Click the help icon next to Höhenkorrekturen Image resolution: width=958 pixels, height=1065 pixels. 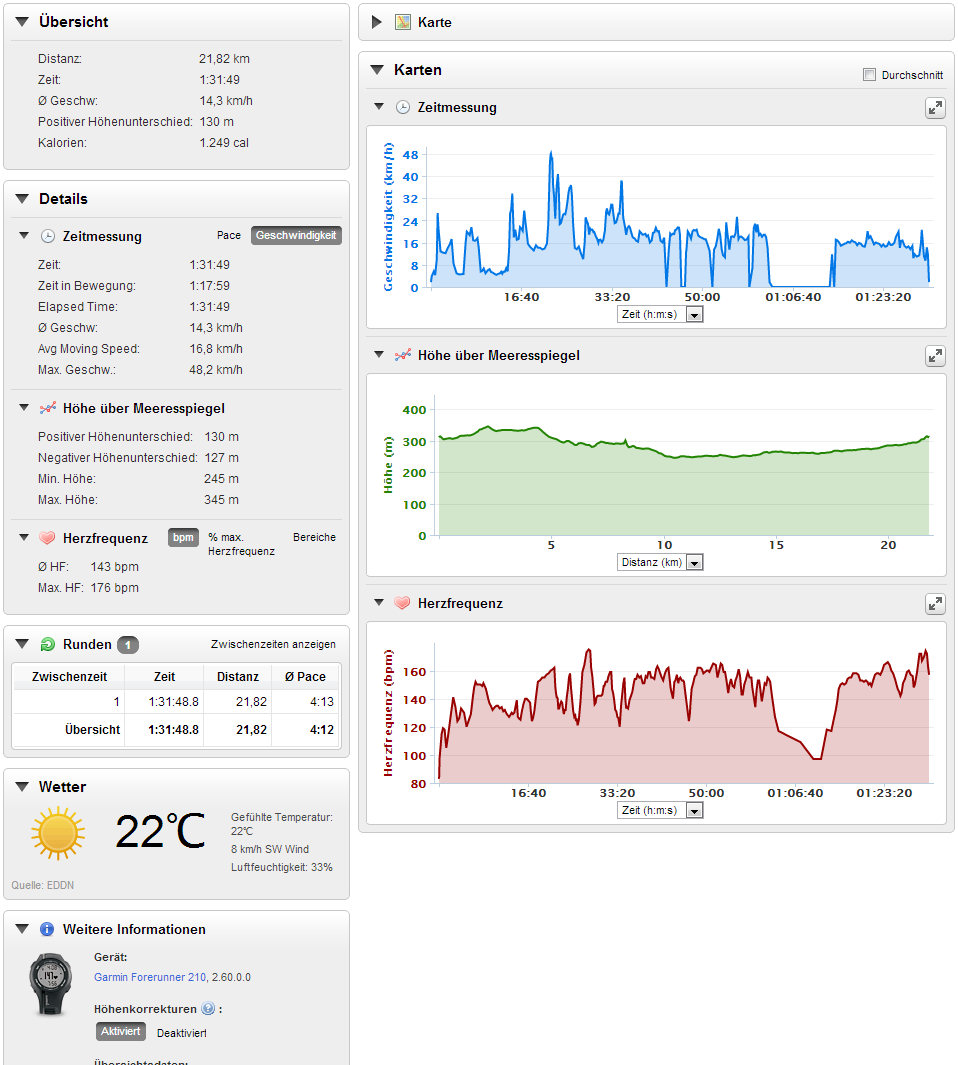coord(208,1009)
